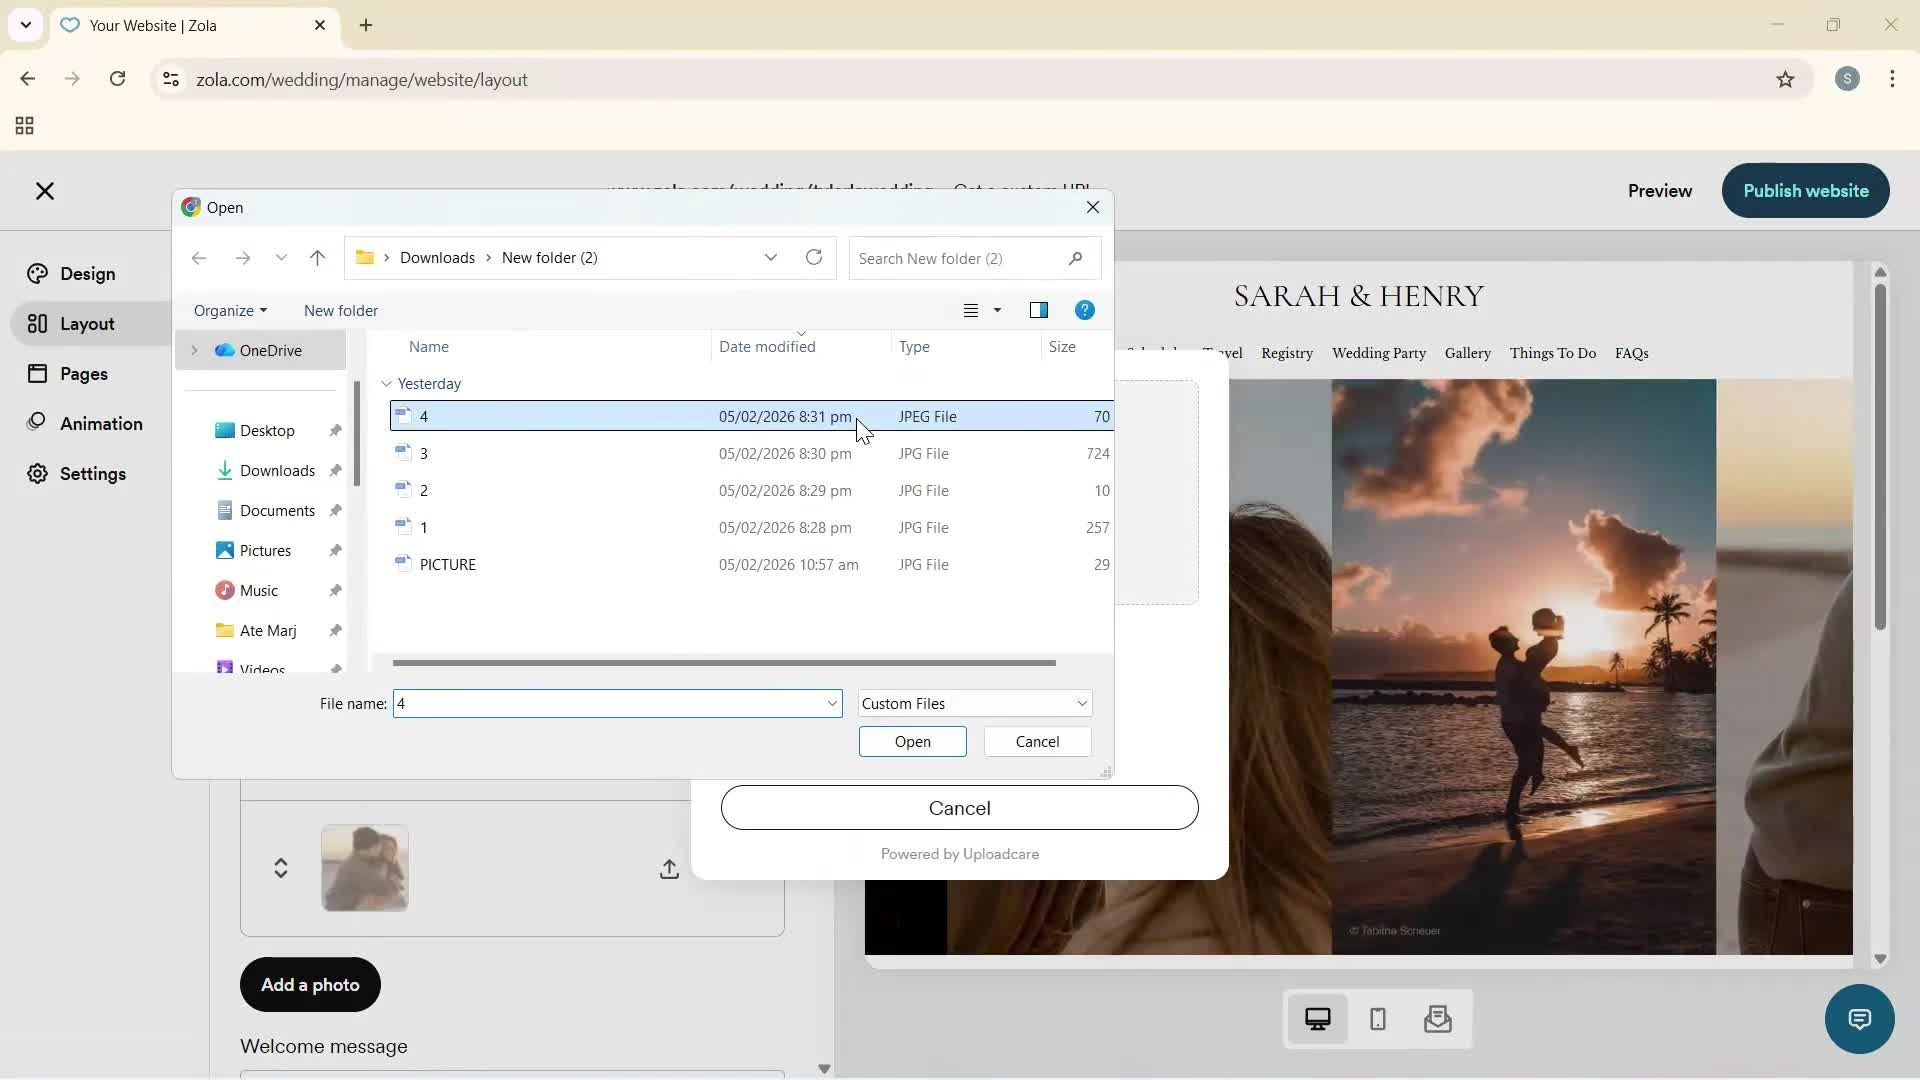Image resolution: width=1920 pixels, height=1080 pixels.
Task: Click the Publish website button
Action: tap(1805, 190)
